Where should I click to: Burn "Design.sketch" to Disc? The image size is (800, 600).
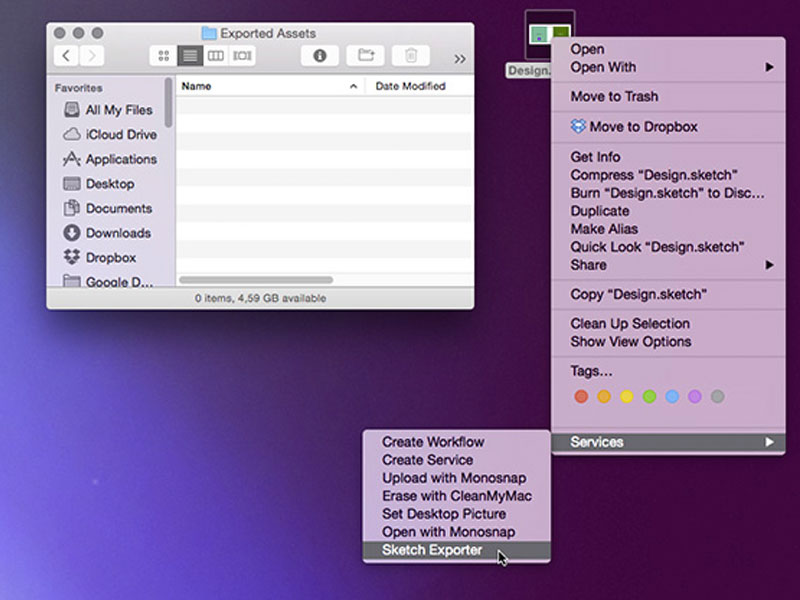tap(668, 193)
